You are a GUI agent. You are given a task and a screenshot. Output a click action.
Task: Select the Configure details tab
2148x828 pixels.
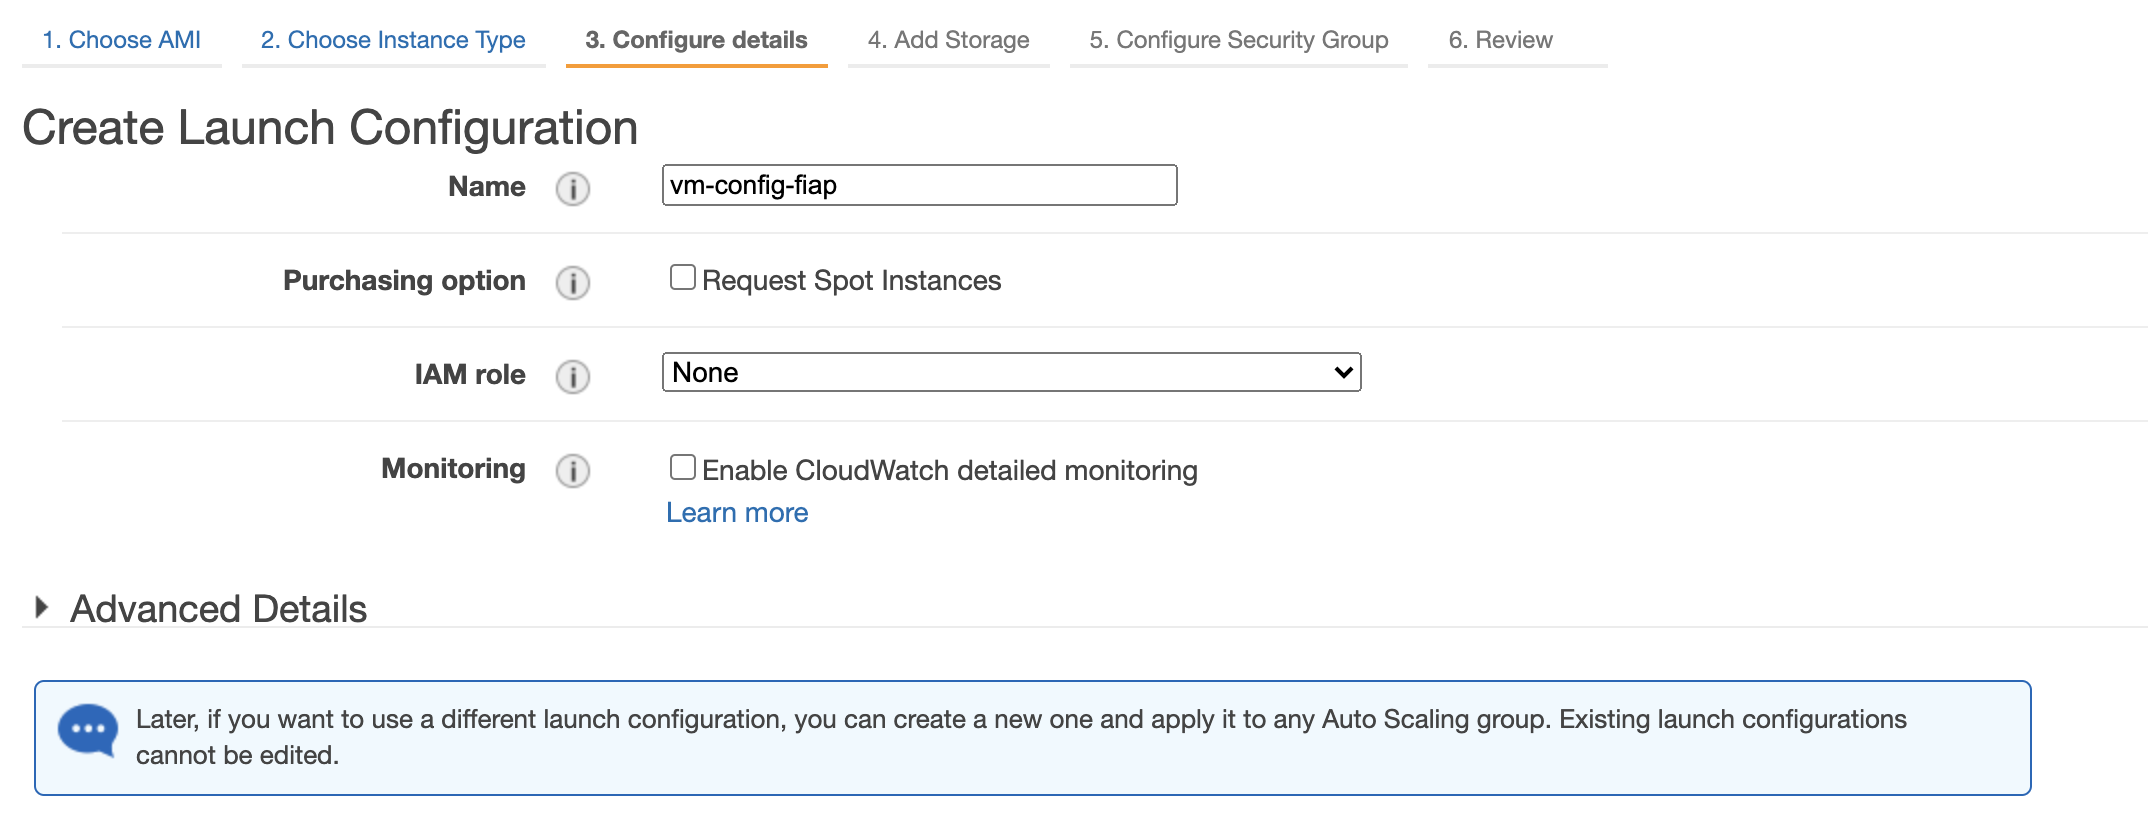(696, 40)
